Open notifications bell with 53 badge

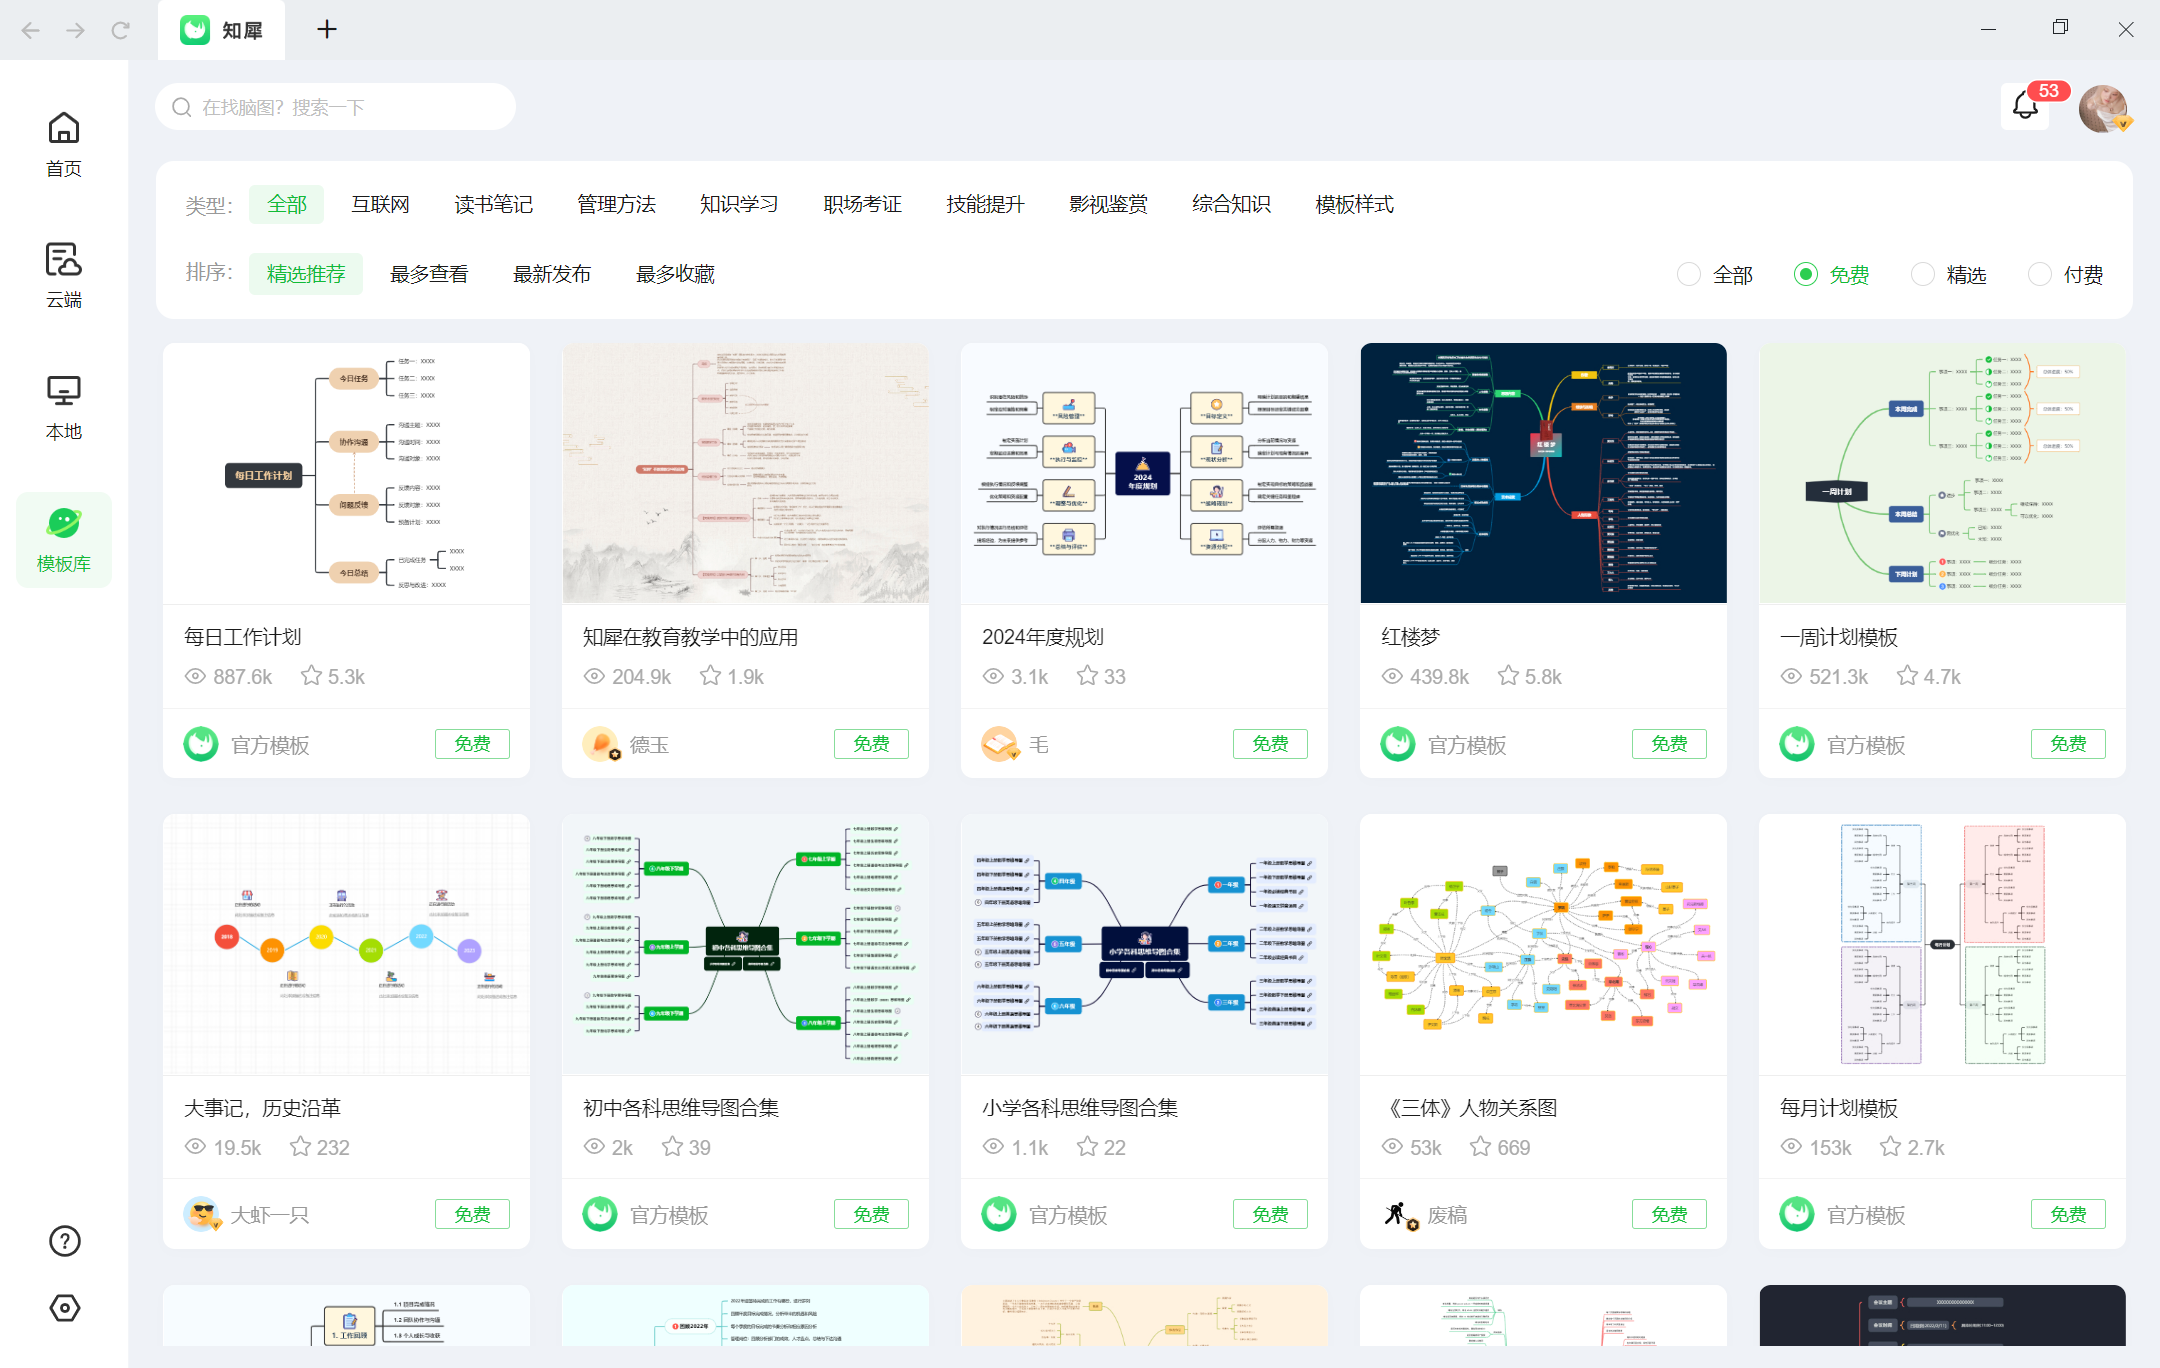2026,106
